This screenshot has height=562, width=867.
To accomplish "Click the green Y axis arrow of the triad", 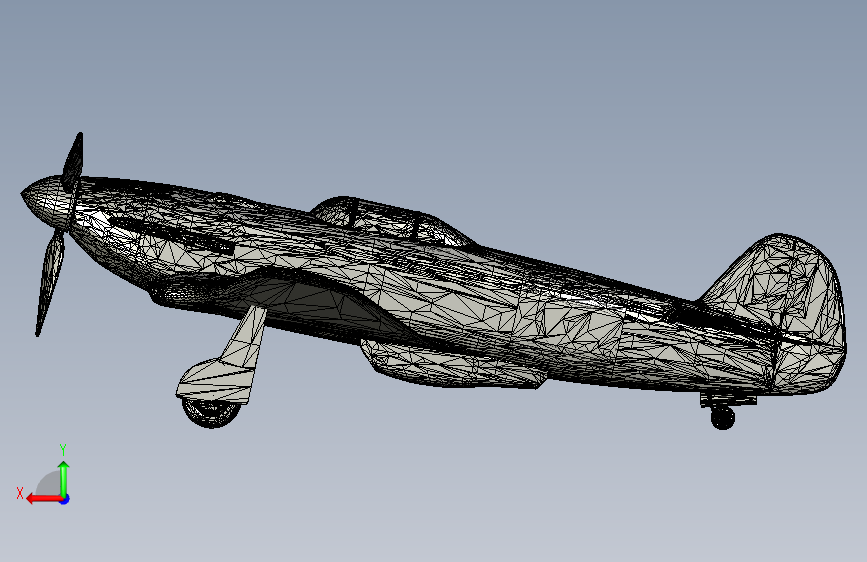I will pyautogui.click(x=64, y=480).
